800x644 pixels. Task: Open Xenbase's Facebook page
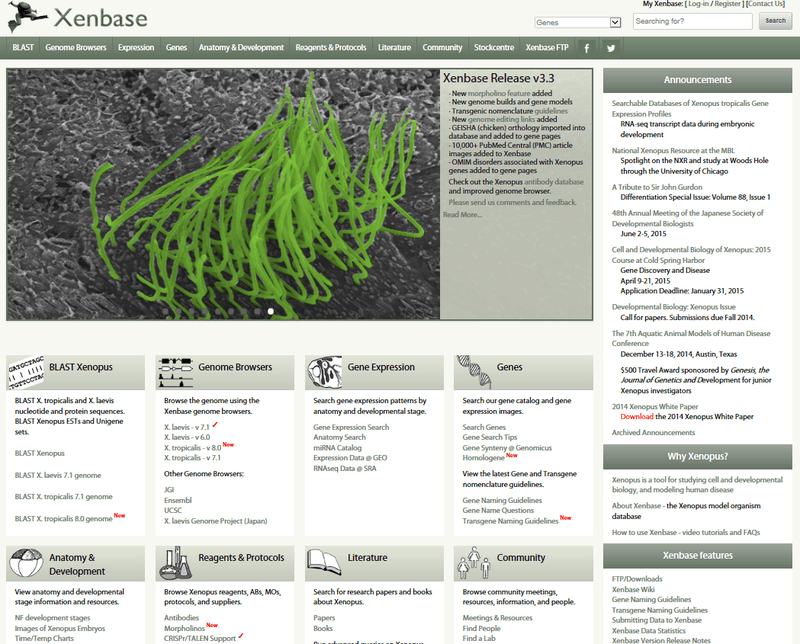point(587,47)
